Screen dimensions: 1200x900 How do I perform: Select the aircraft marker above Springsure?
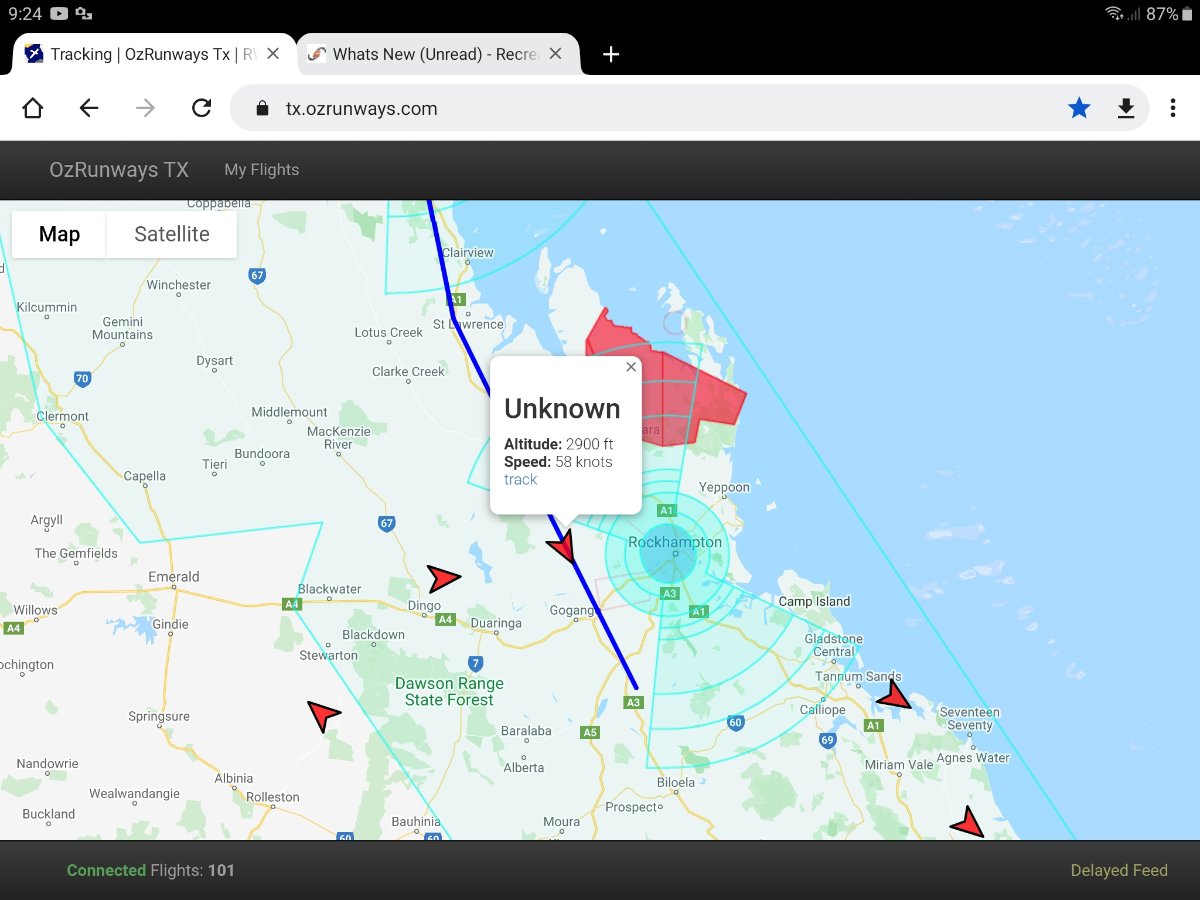pyautogui.click(x=322, y=714)
